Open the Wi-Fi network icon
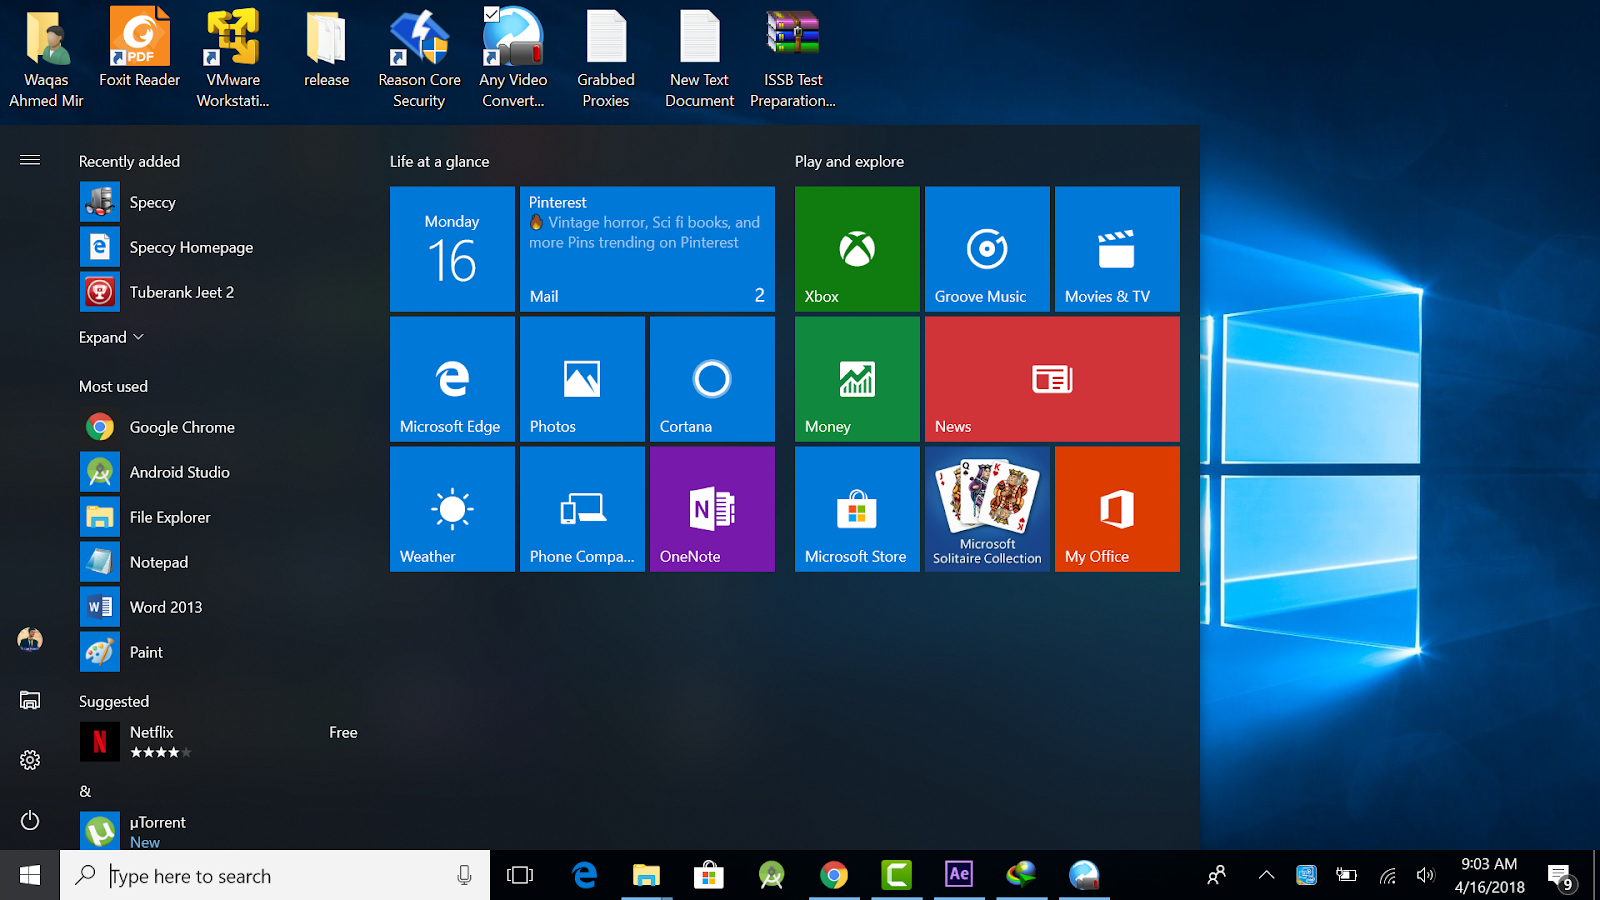 tap(1387, 876)
